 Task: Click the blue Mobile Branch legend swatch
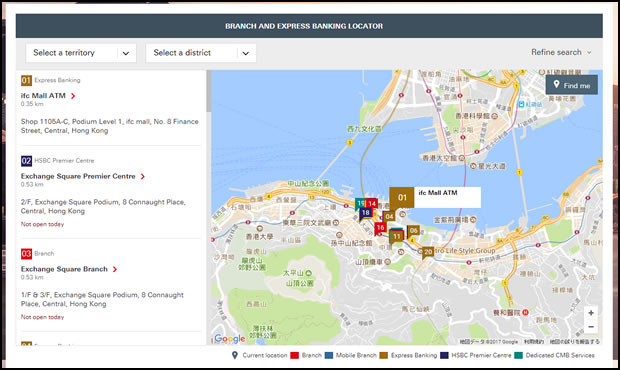coord(329,355)
